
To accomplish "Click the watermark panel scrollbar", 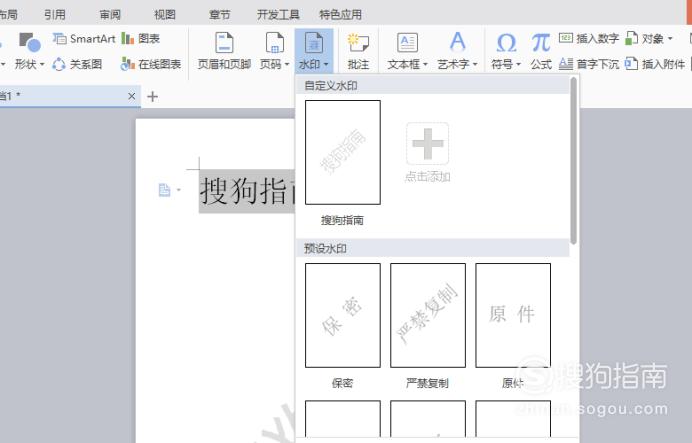I will point(573,161).
